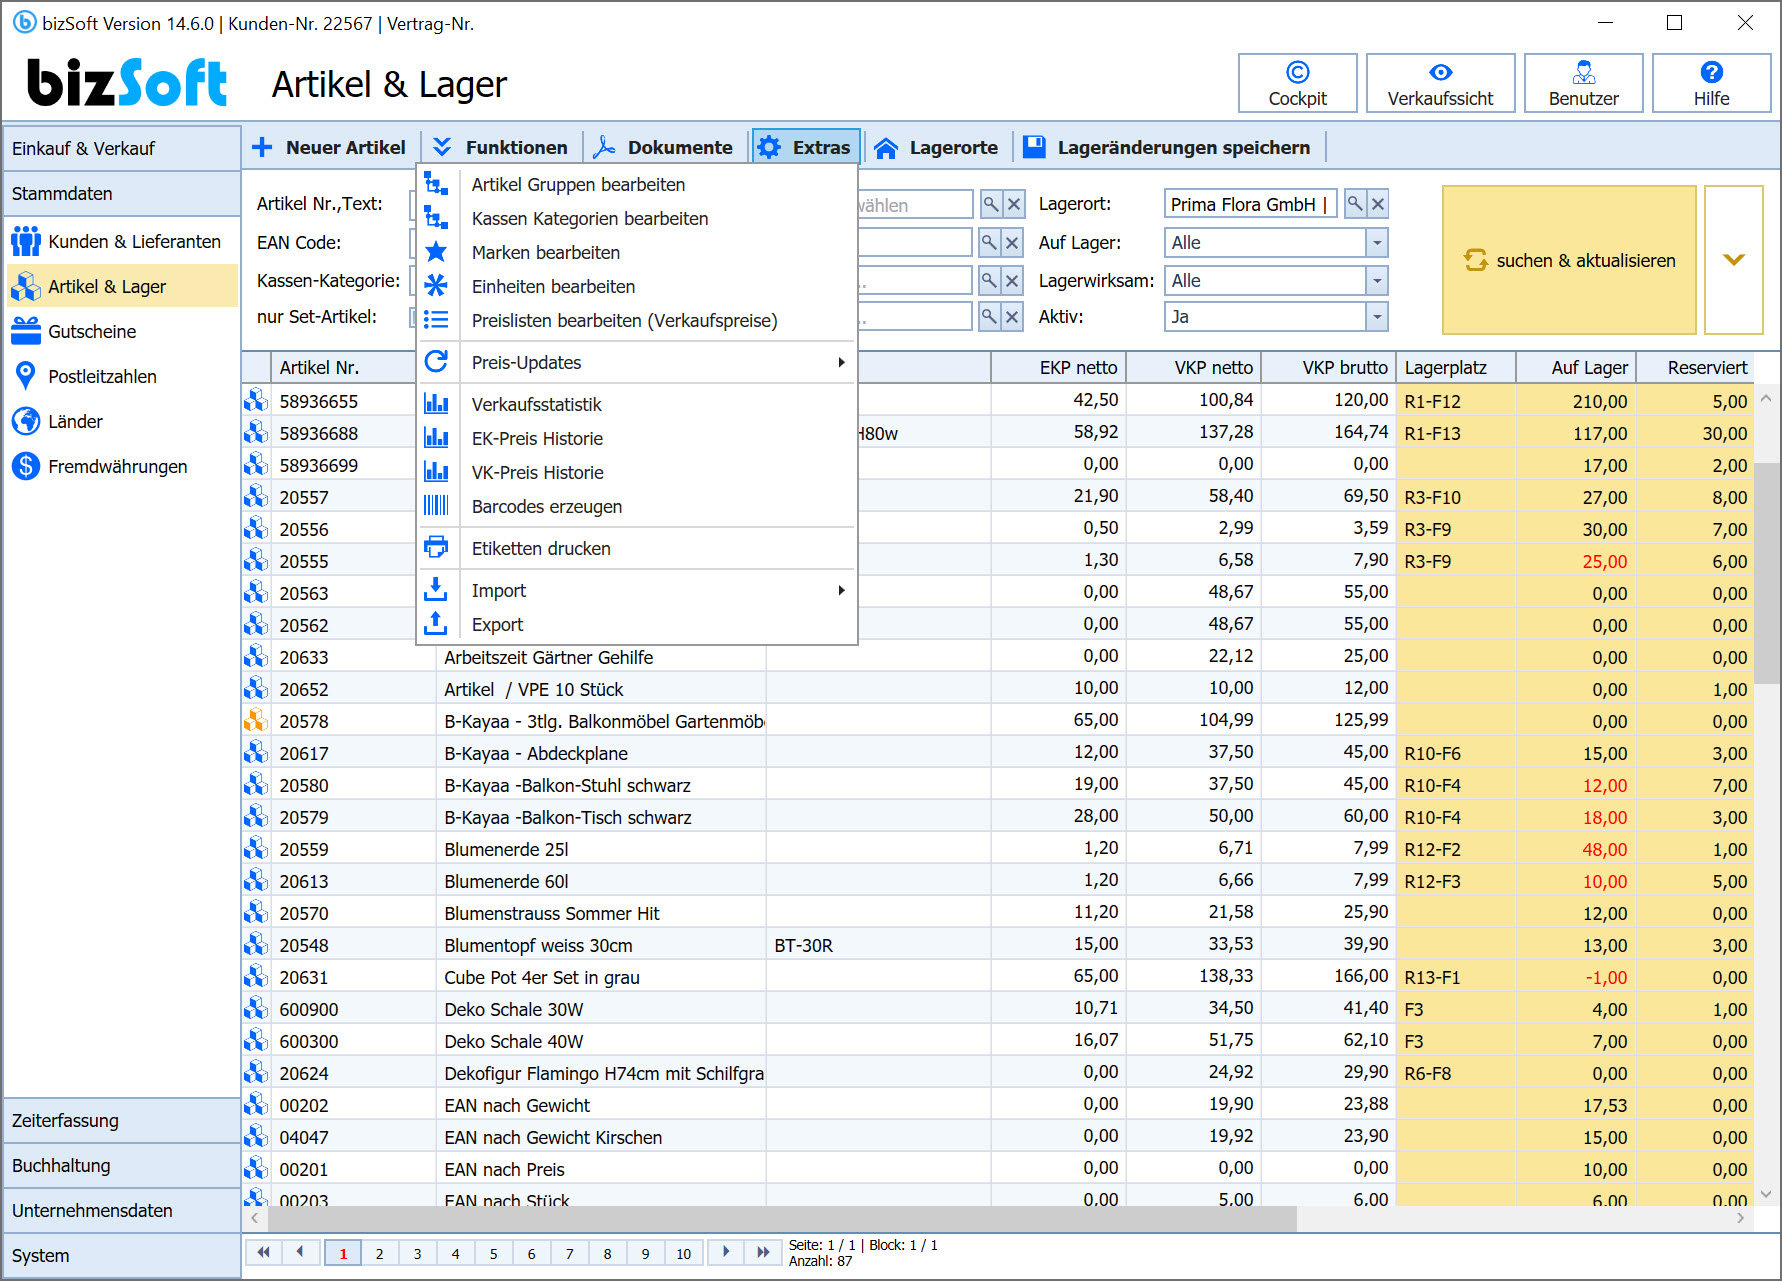The image size is (1782, 1281).
Task: Go to last page of results
Action: point(763,1252)
